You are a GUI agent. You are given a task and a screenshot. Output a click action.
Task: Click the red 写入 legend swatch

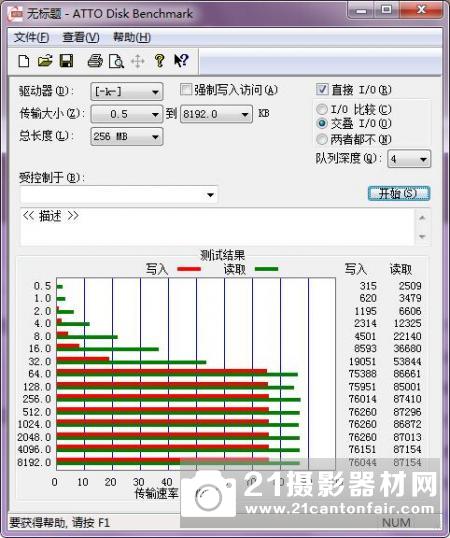coord(189,269)
